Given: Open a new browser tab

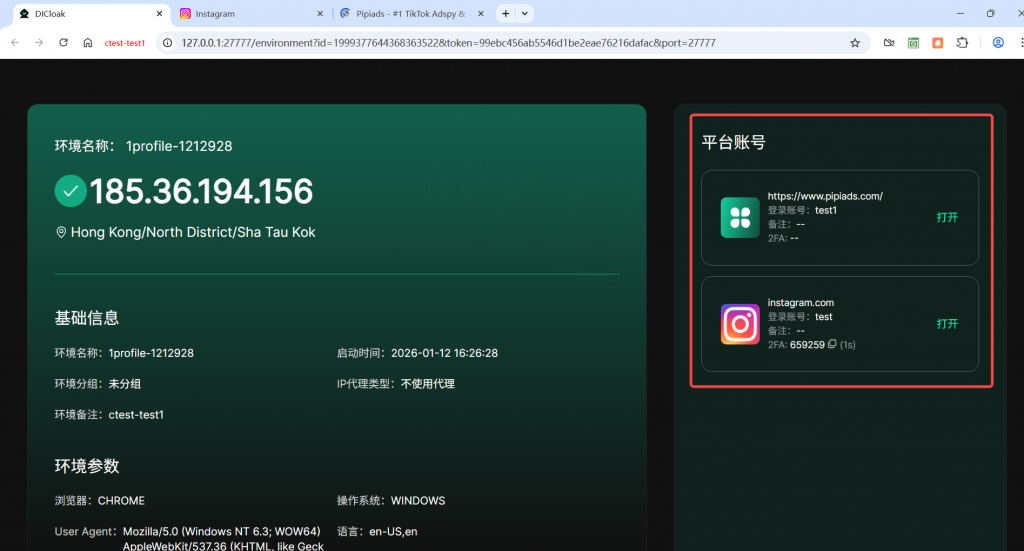Looking at the screenshot, I should point(506,14).
